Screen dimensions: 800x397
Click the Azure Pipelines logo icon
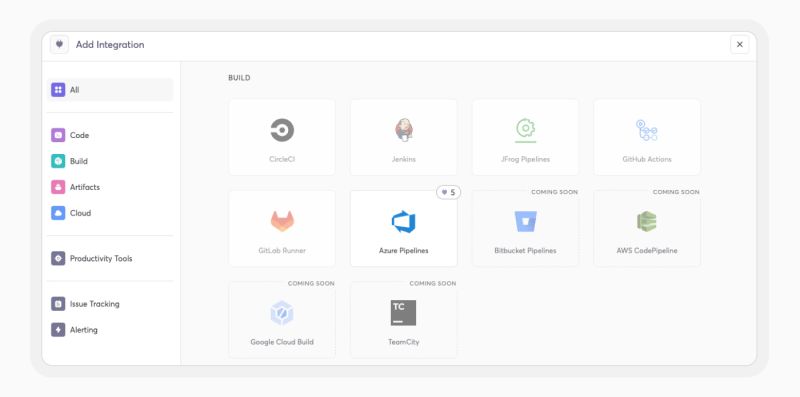[404, 221]
